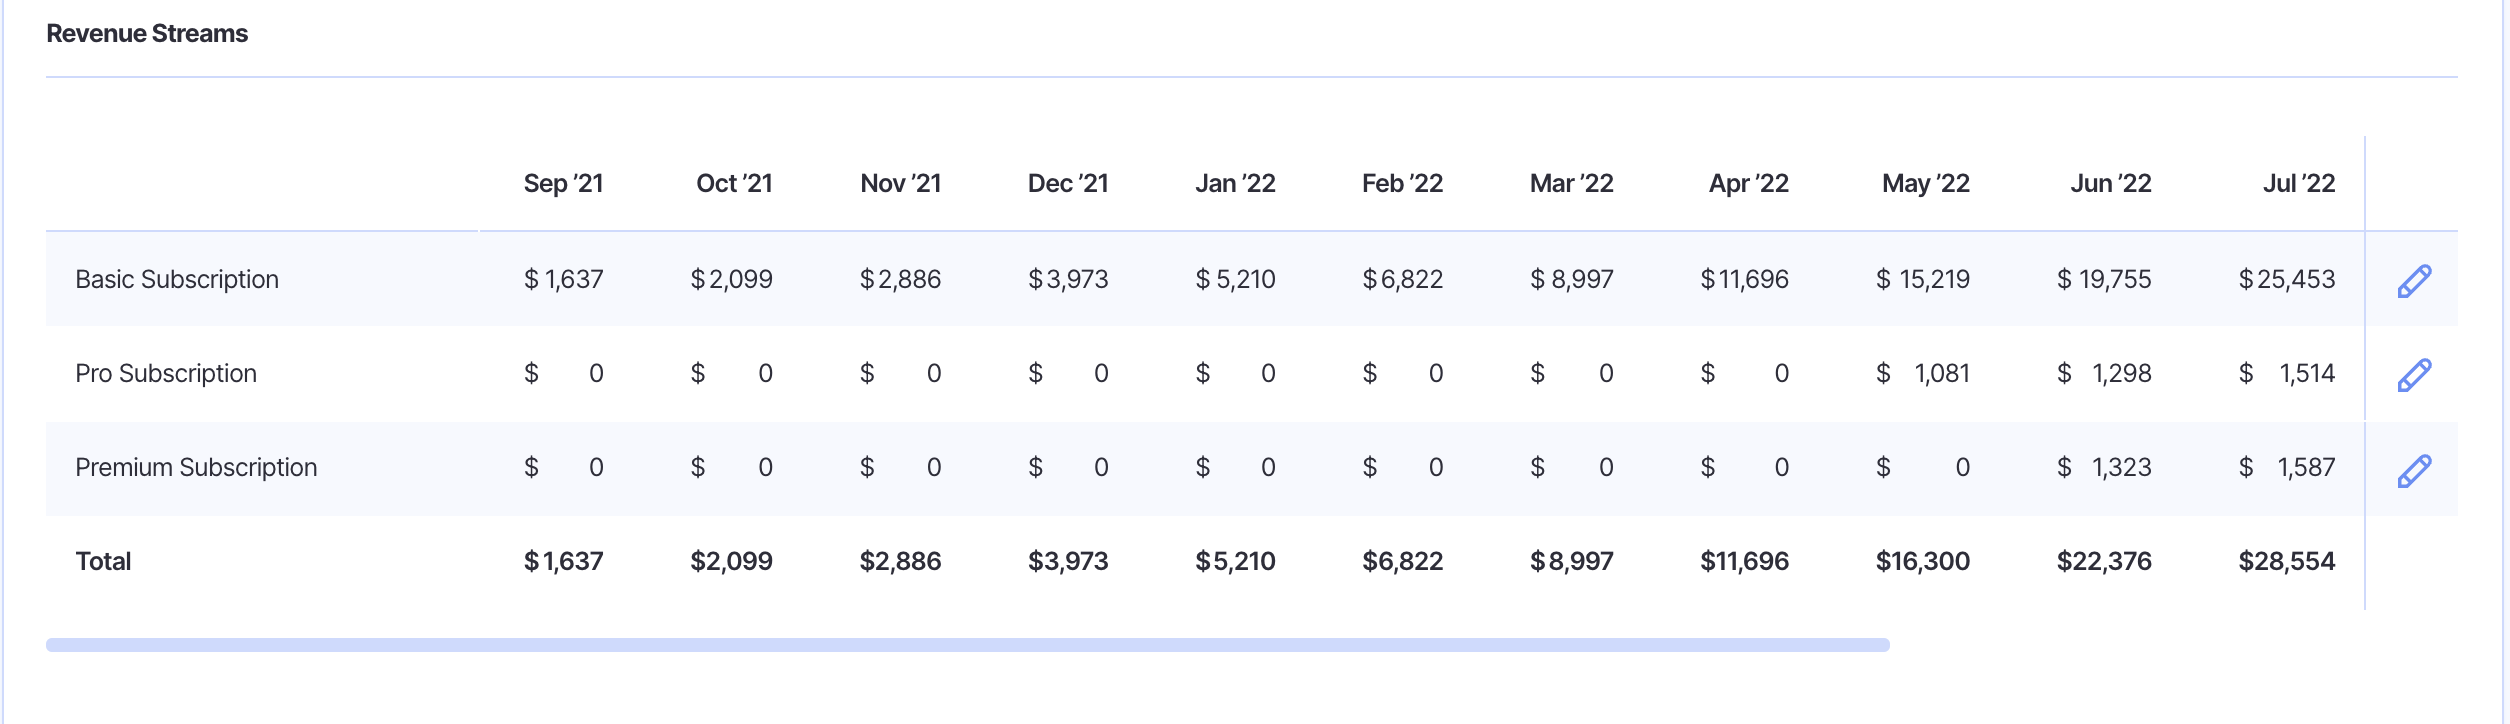Click the May '22 total $16,300
This screenshot has height=724, width=2510.
(x=1922, y=561)
